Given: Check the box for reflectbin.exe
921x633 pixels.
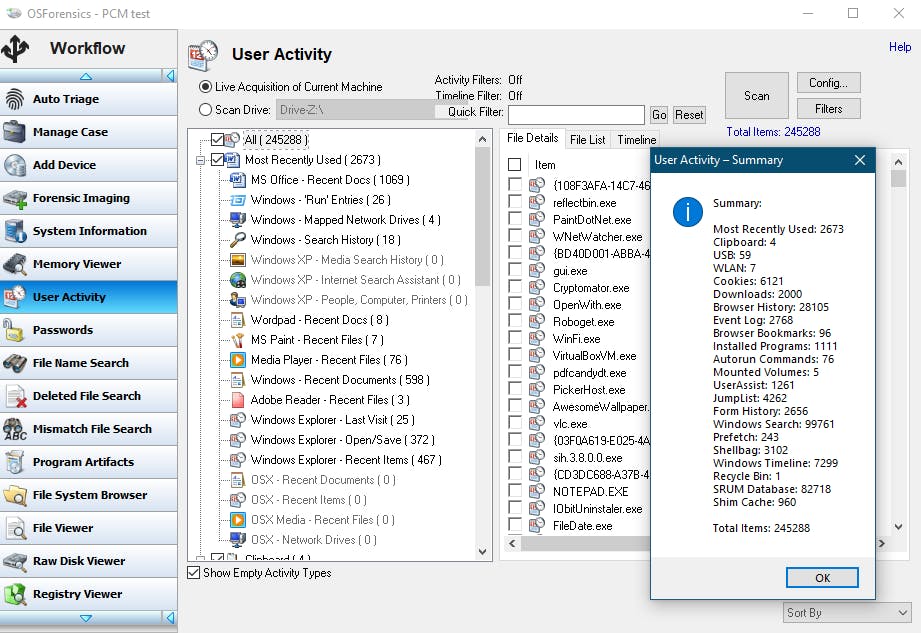Looking at the screenshot, I should click(x=515, y=203).
